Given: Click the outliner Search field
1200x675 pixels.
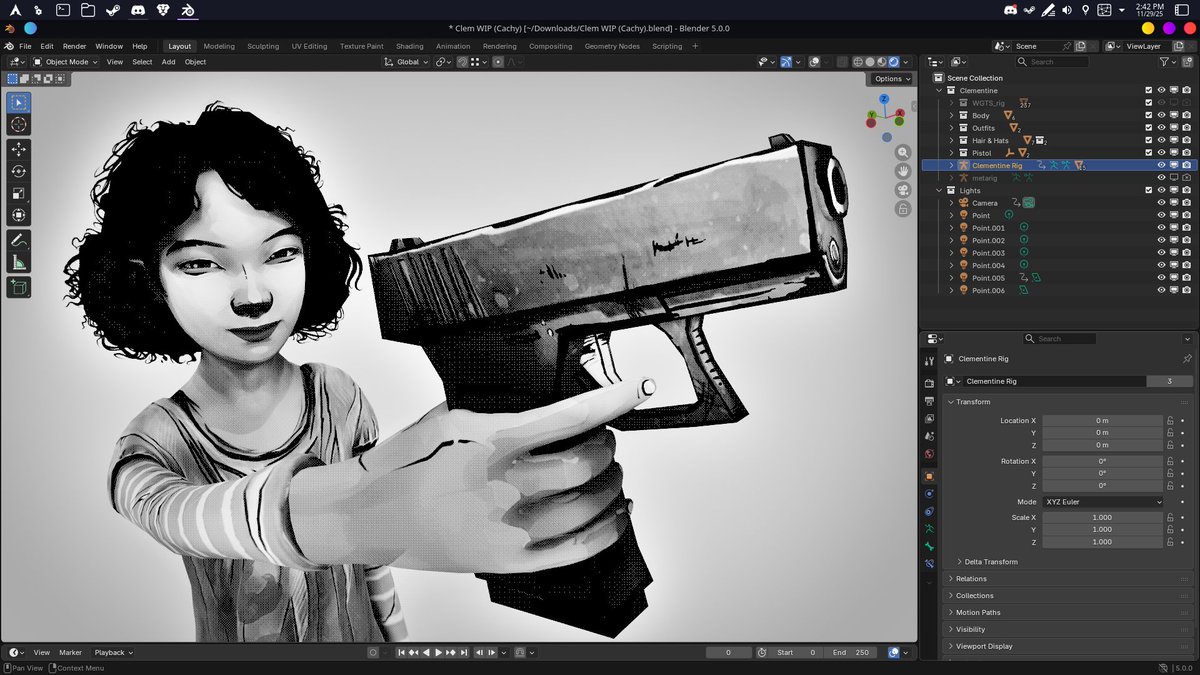Looking at the screenshot, I should coord(1053,62).
